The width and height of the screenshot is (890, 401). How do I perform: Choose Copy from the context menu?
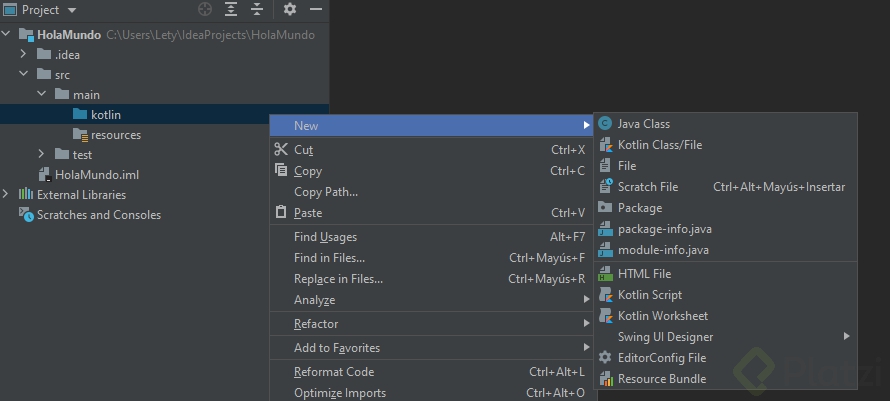click(431, 171)
